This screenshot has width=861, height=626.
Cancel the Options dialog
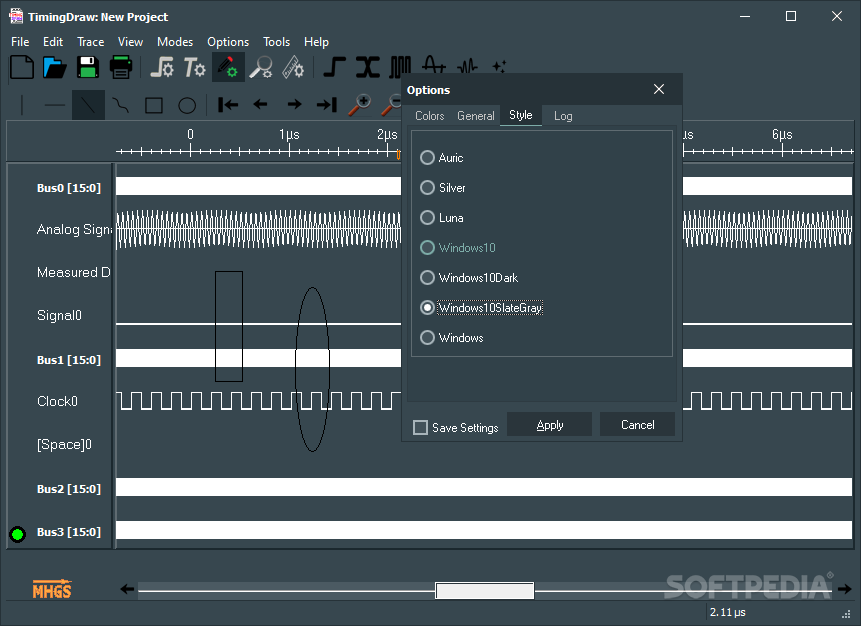[x=638, y=424]
